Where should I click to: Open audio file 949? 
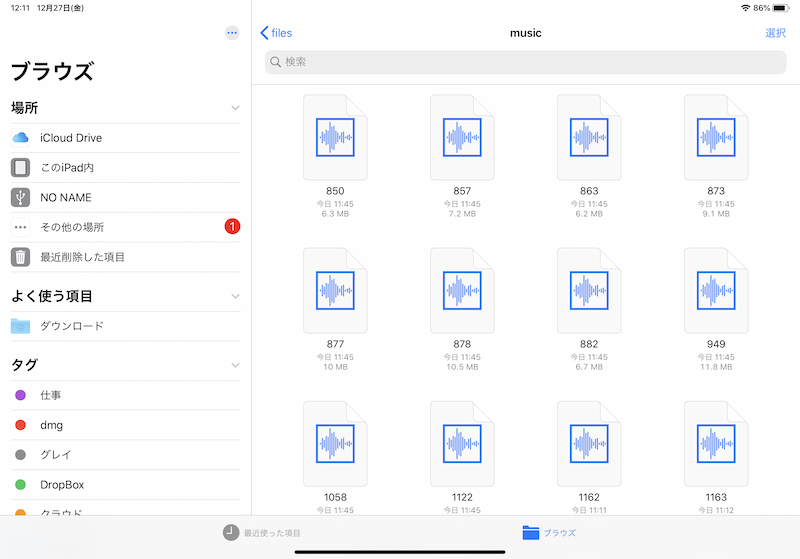(x=716, y=290)
